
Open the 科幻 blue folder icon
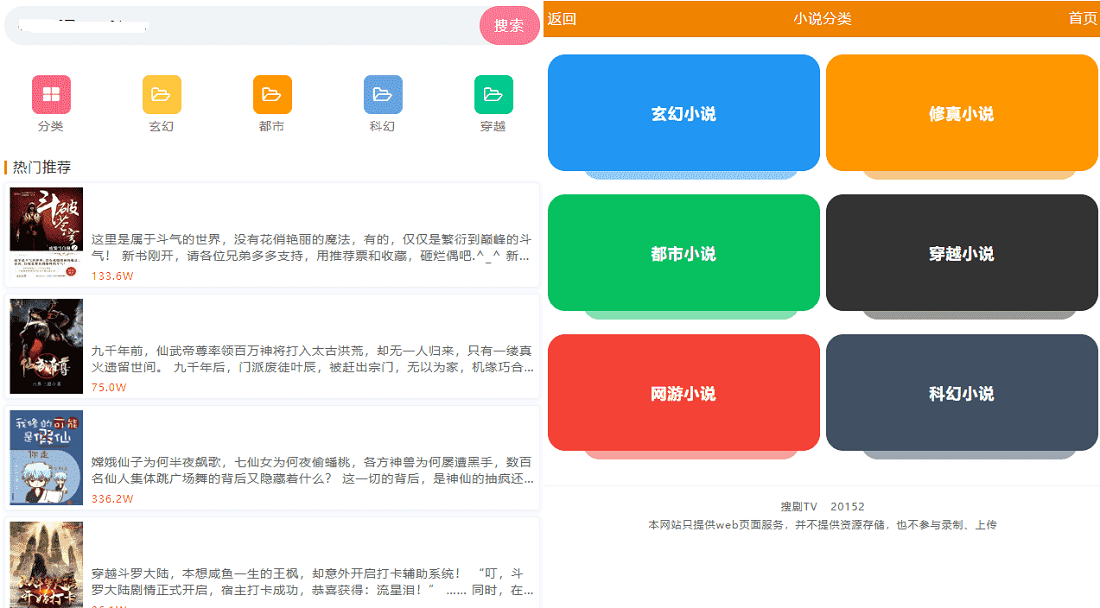click(382, 95)
